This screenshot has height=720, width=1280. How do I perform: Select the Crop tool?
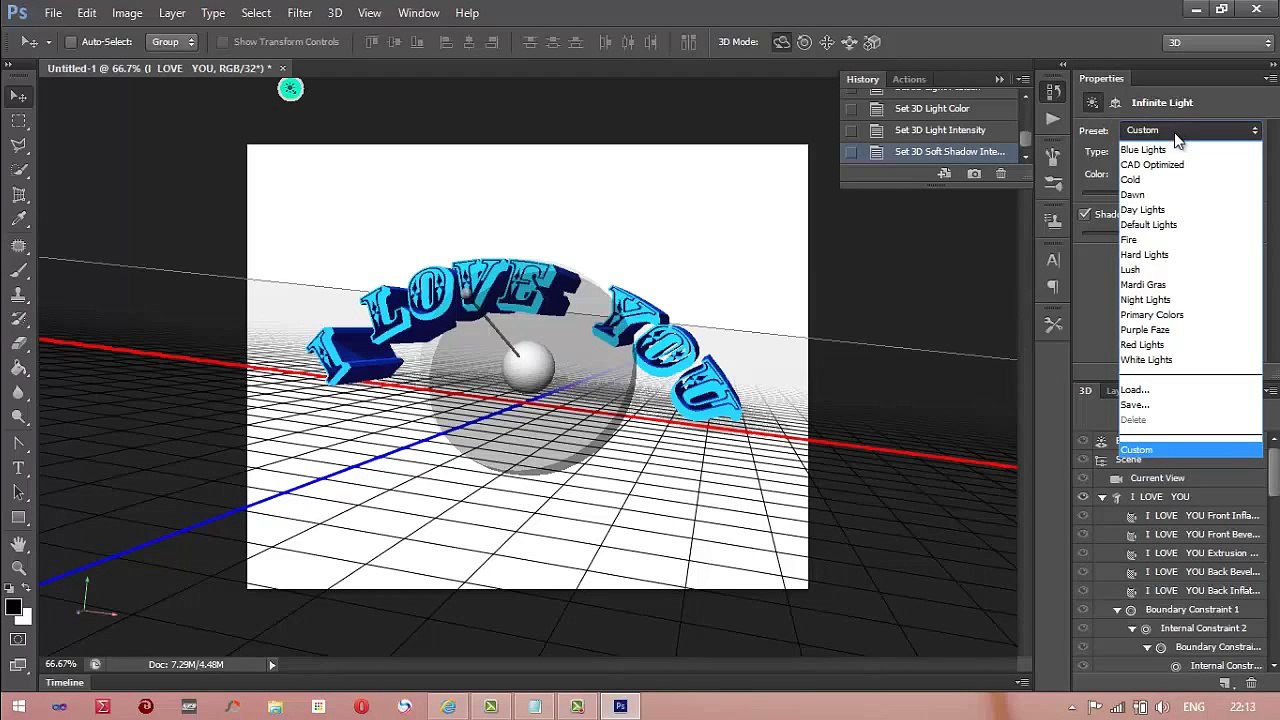point(19,195)
